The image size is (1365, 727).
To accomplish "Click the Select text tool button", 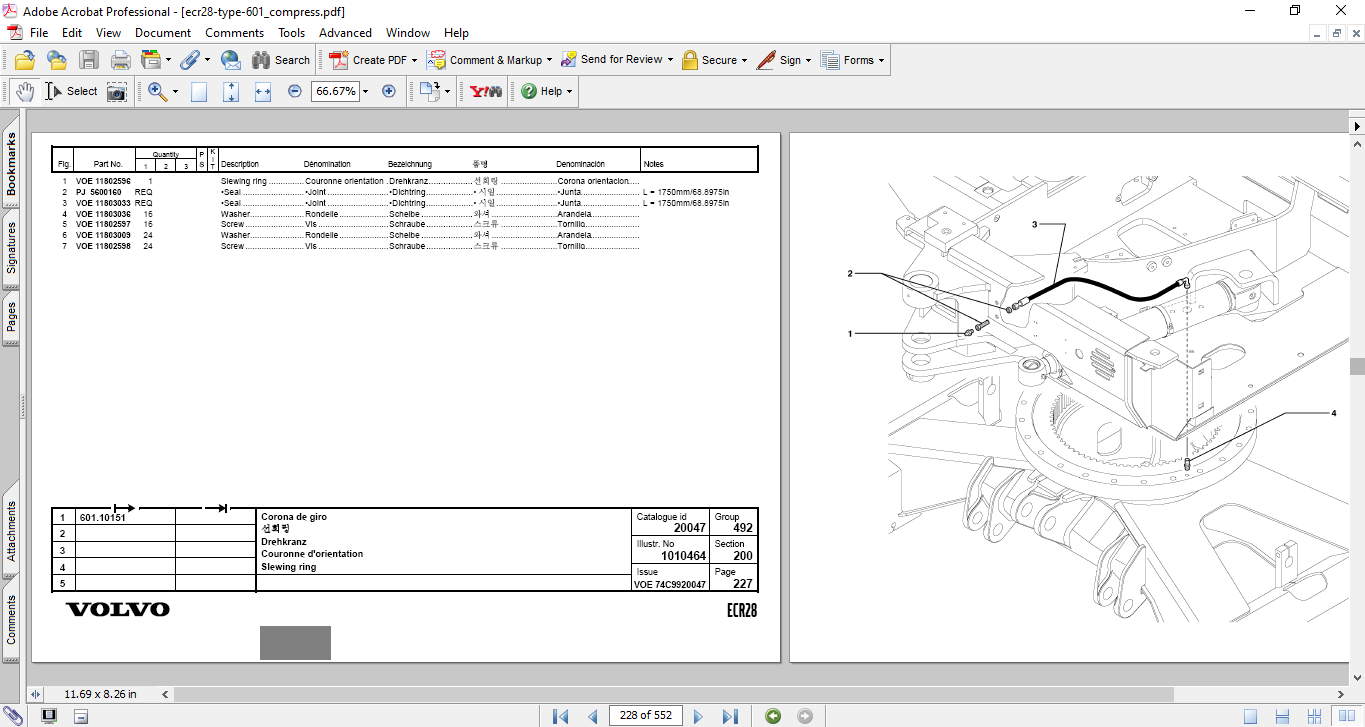I will click(71, 91).
